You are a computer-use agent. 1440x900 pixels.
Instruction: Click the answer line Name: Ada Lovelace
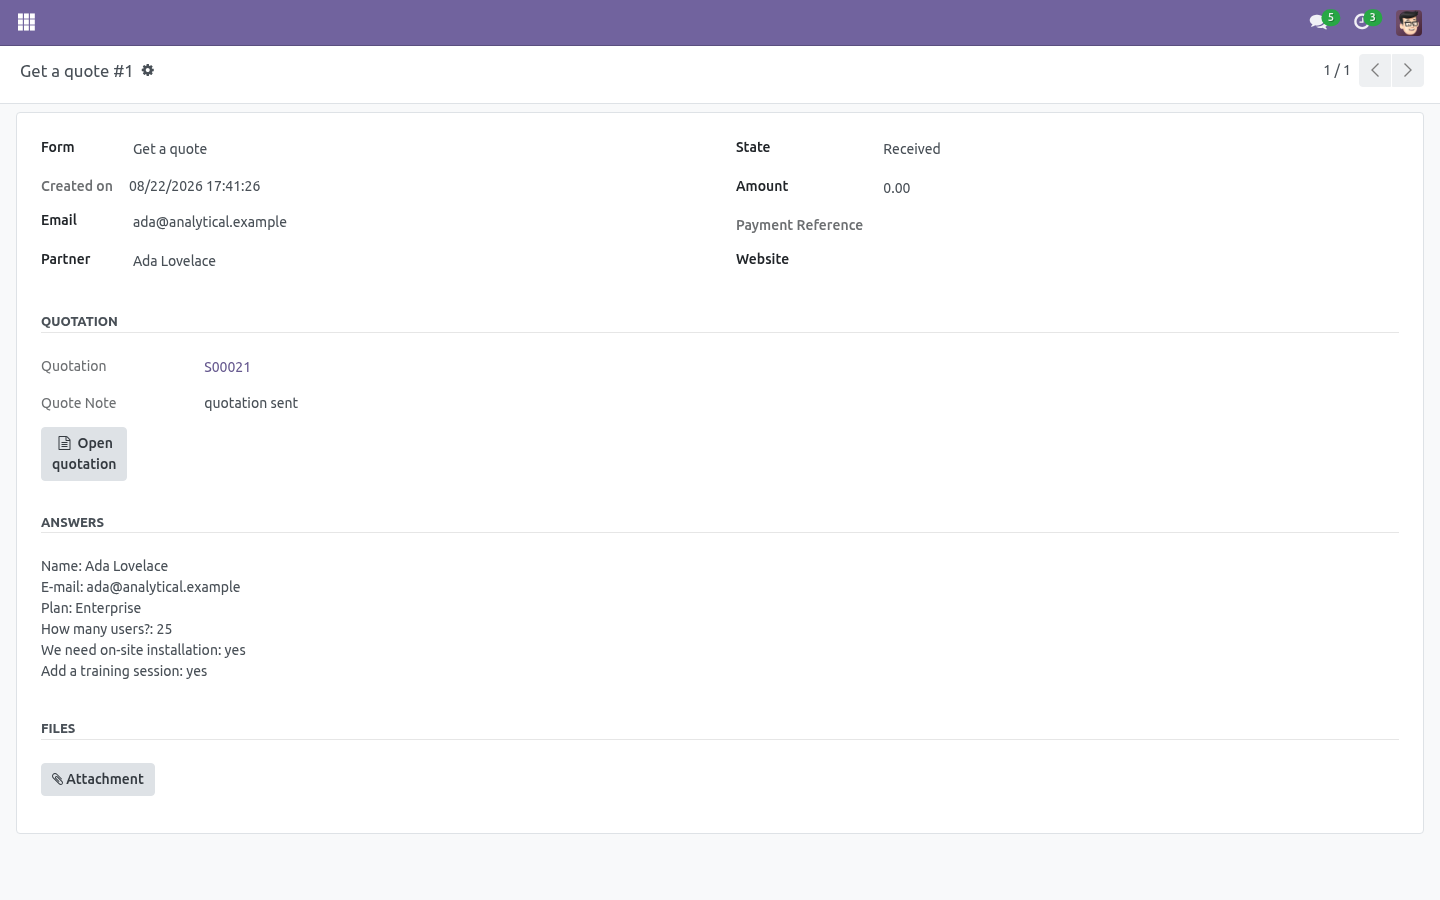[x=105, y=566]
